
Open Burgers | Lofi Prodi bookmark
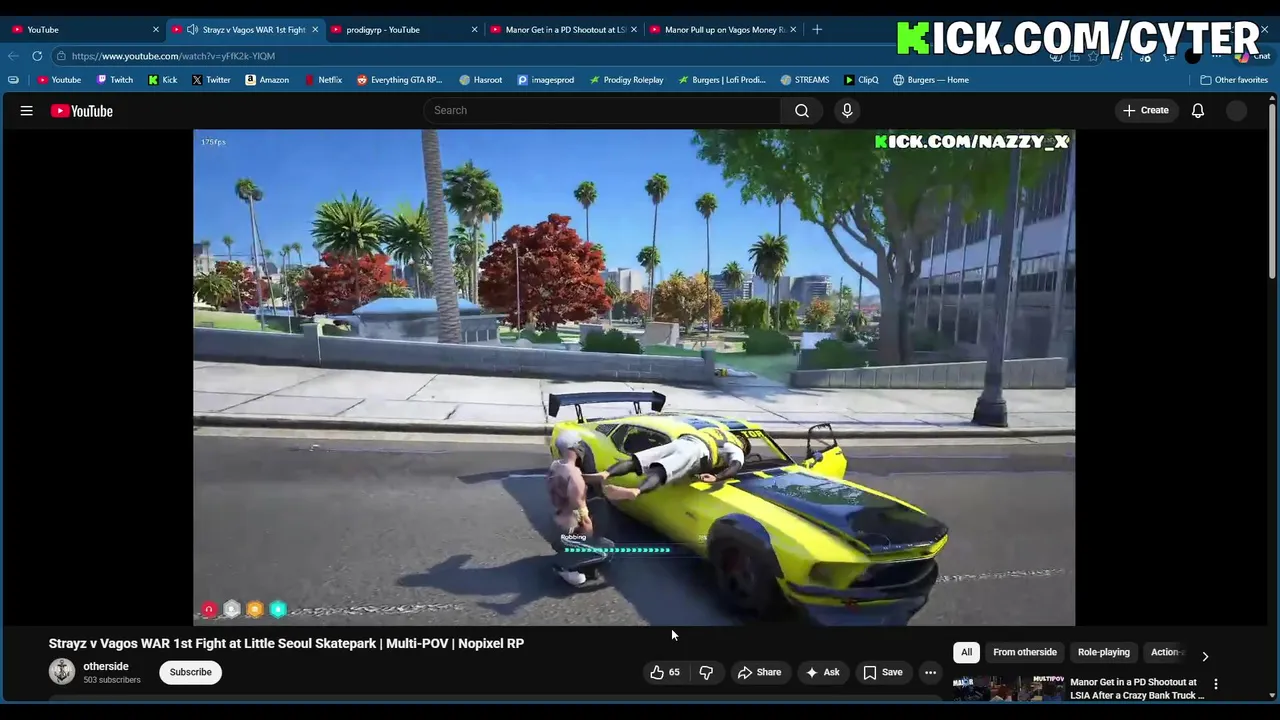[x=722, y=80]
